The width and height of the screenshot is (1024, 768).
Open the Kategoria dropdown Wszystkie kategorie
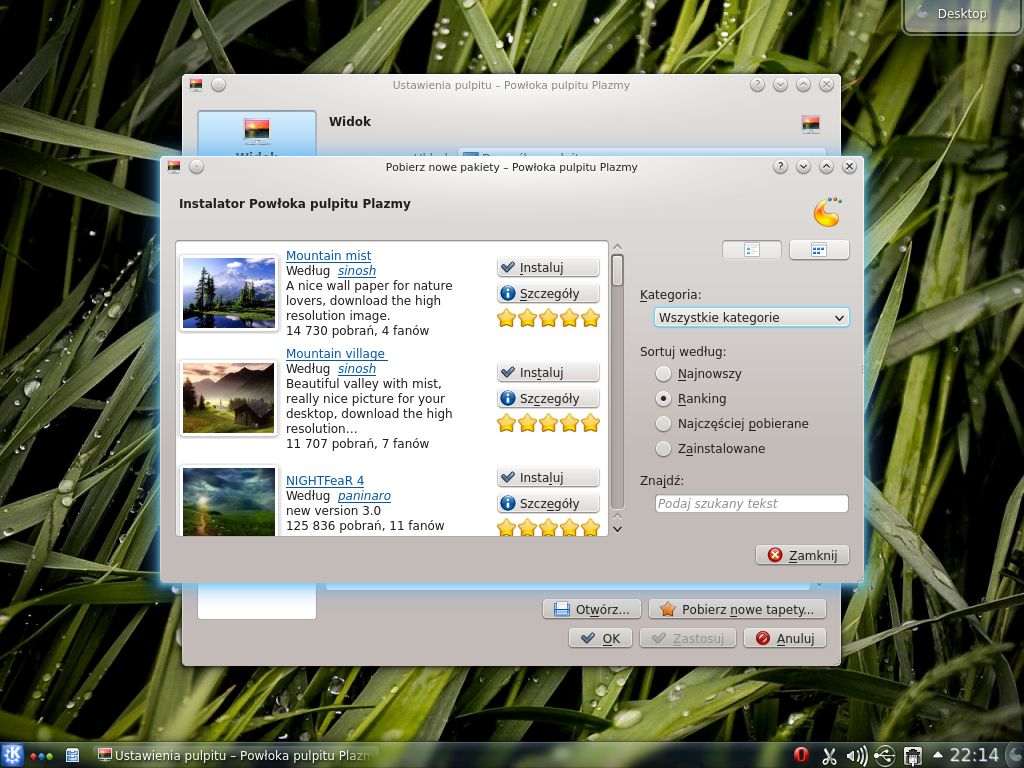751,317
